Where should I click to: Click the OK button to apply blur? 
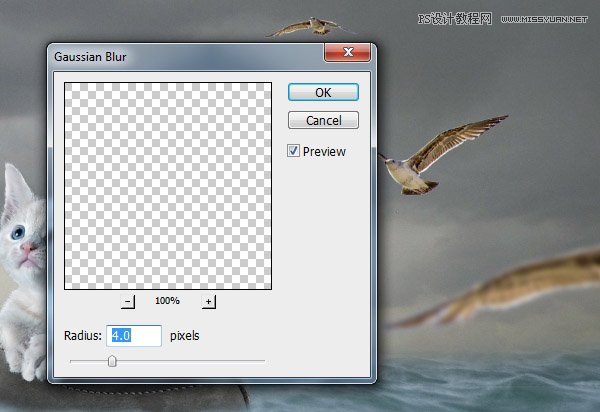[323, 92]
